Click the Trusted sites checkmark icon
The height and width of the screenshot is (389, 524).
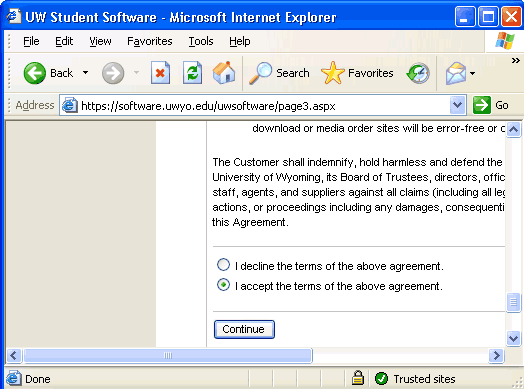(x=381, y=379)
